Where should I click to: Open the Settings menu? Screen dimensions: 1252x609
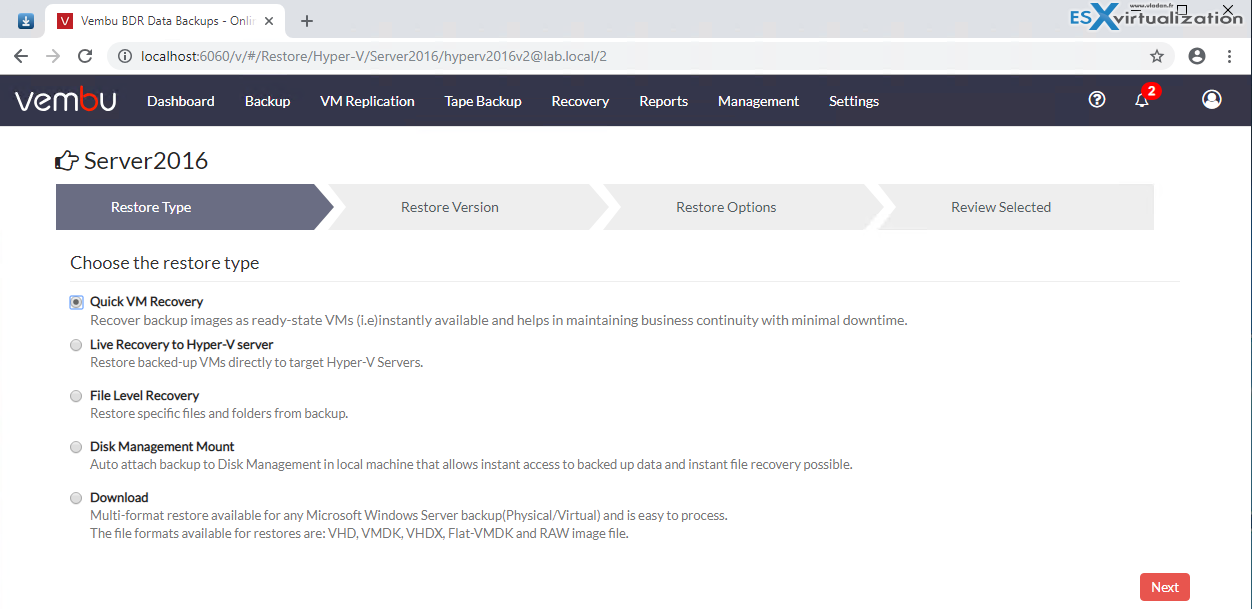coord(854,101)
